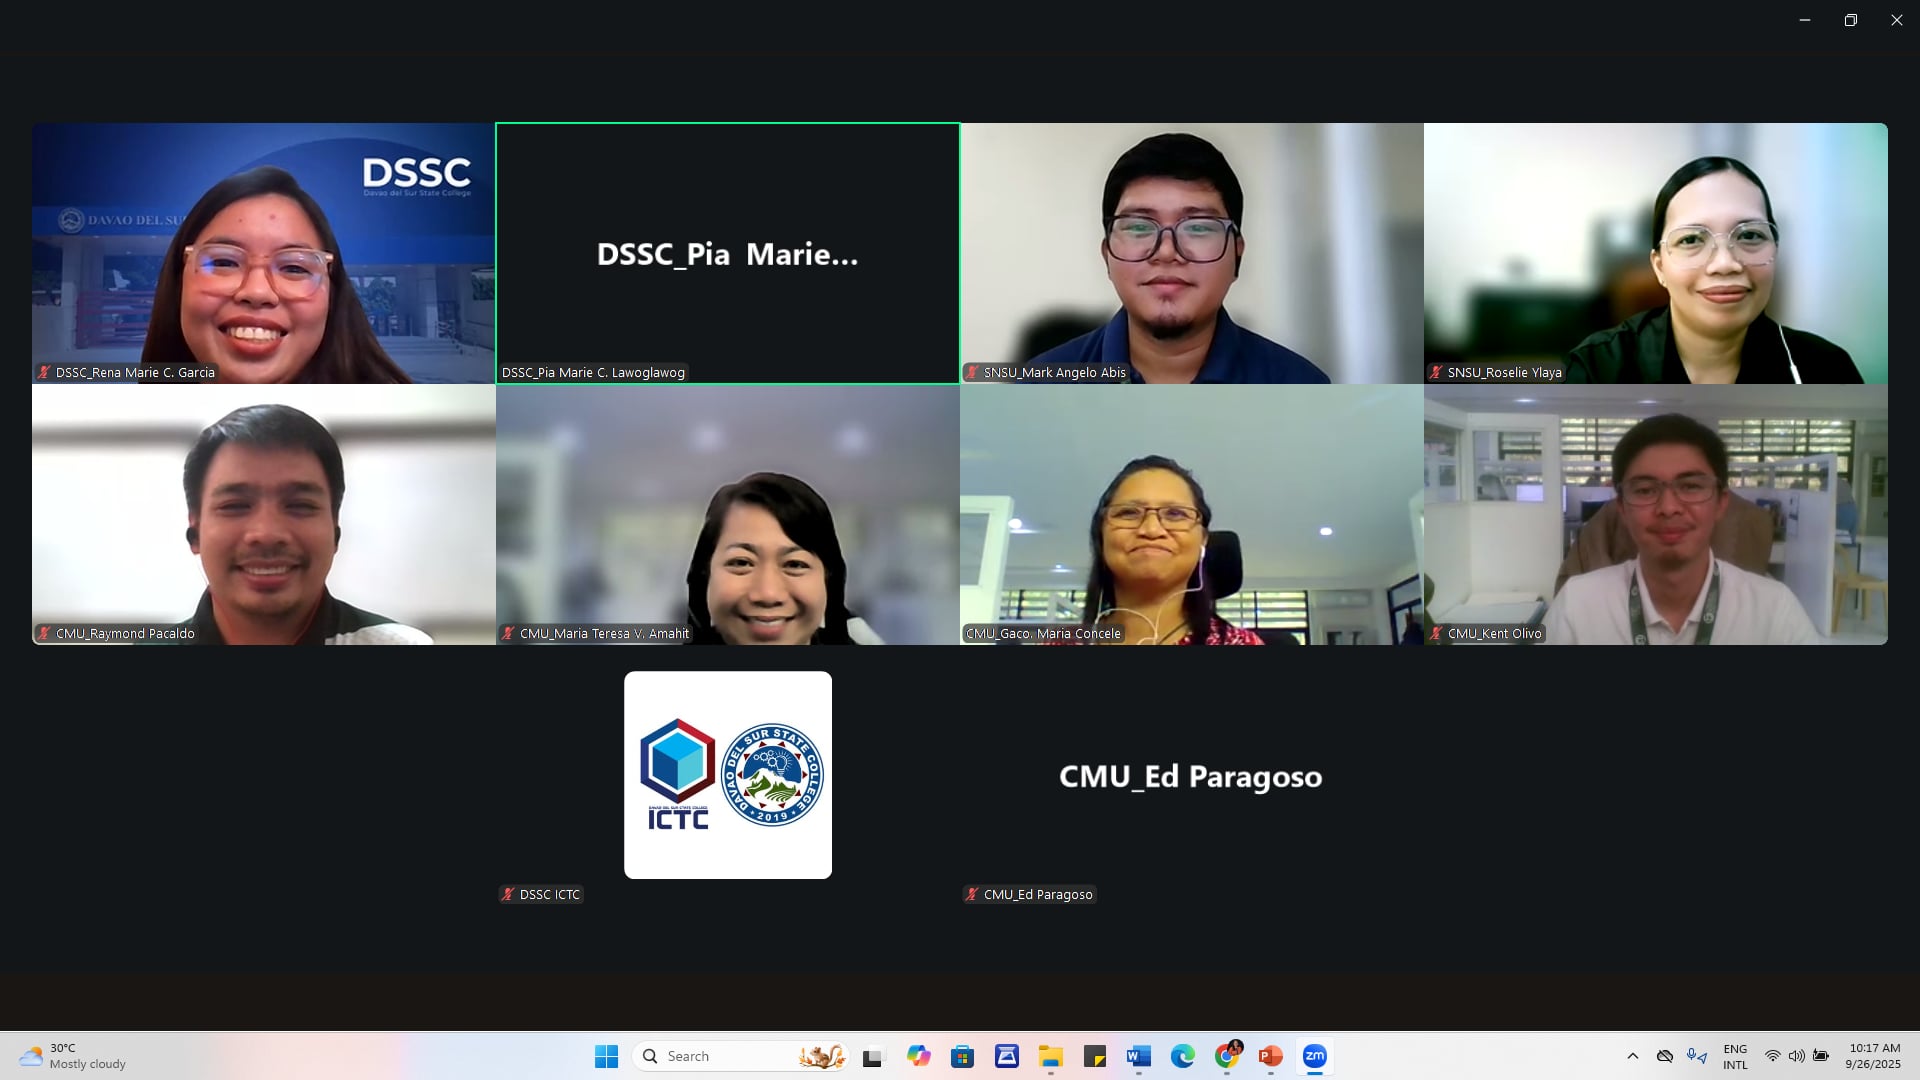Image resolution: width=1920 pixels, height=1080 pixels.
Task: Click the weather widget showing 30°C
Action: (x=74, y=1056)
